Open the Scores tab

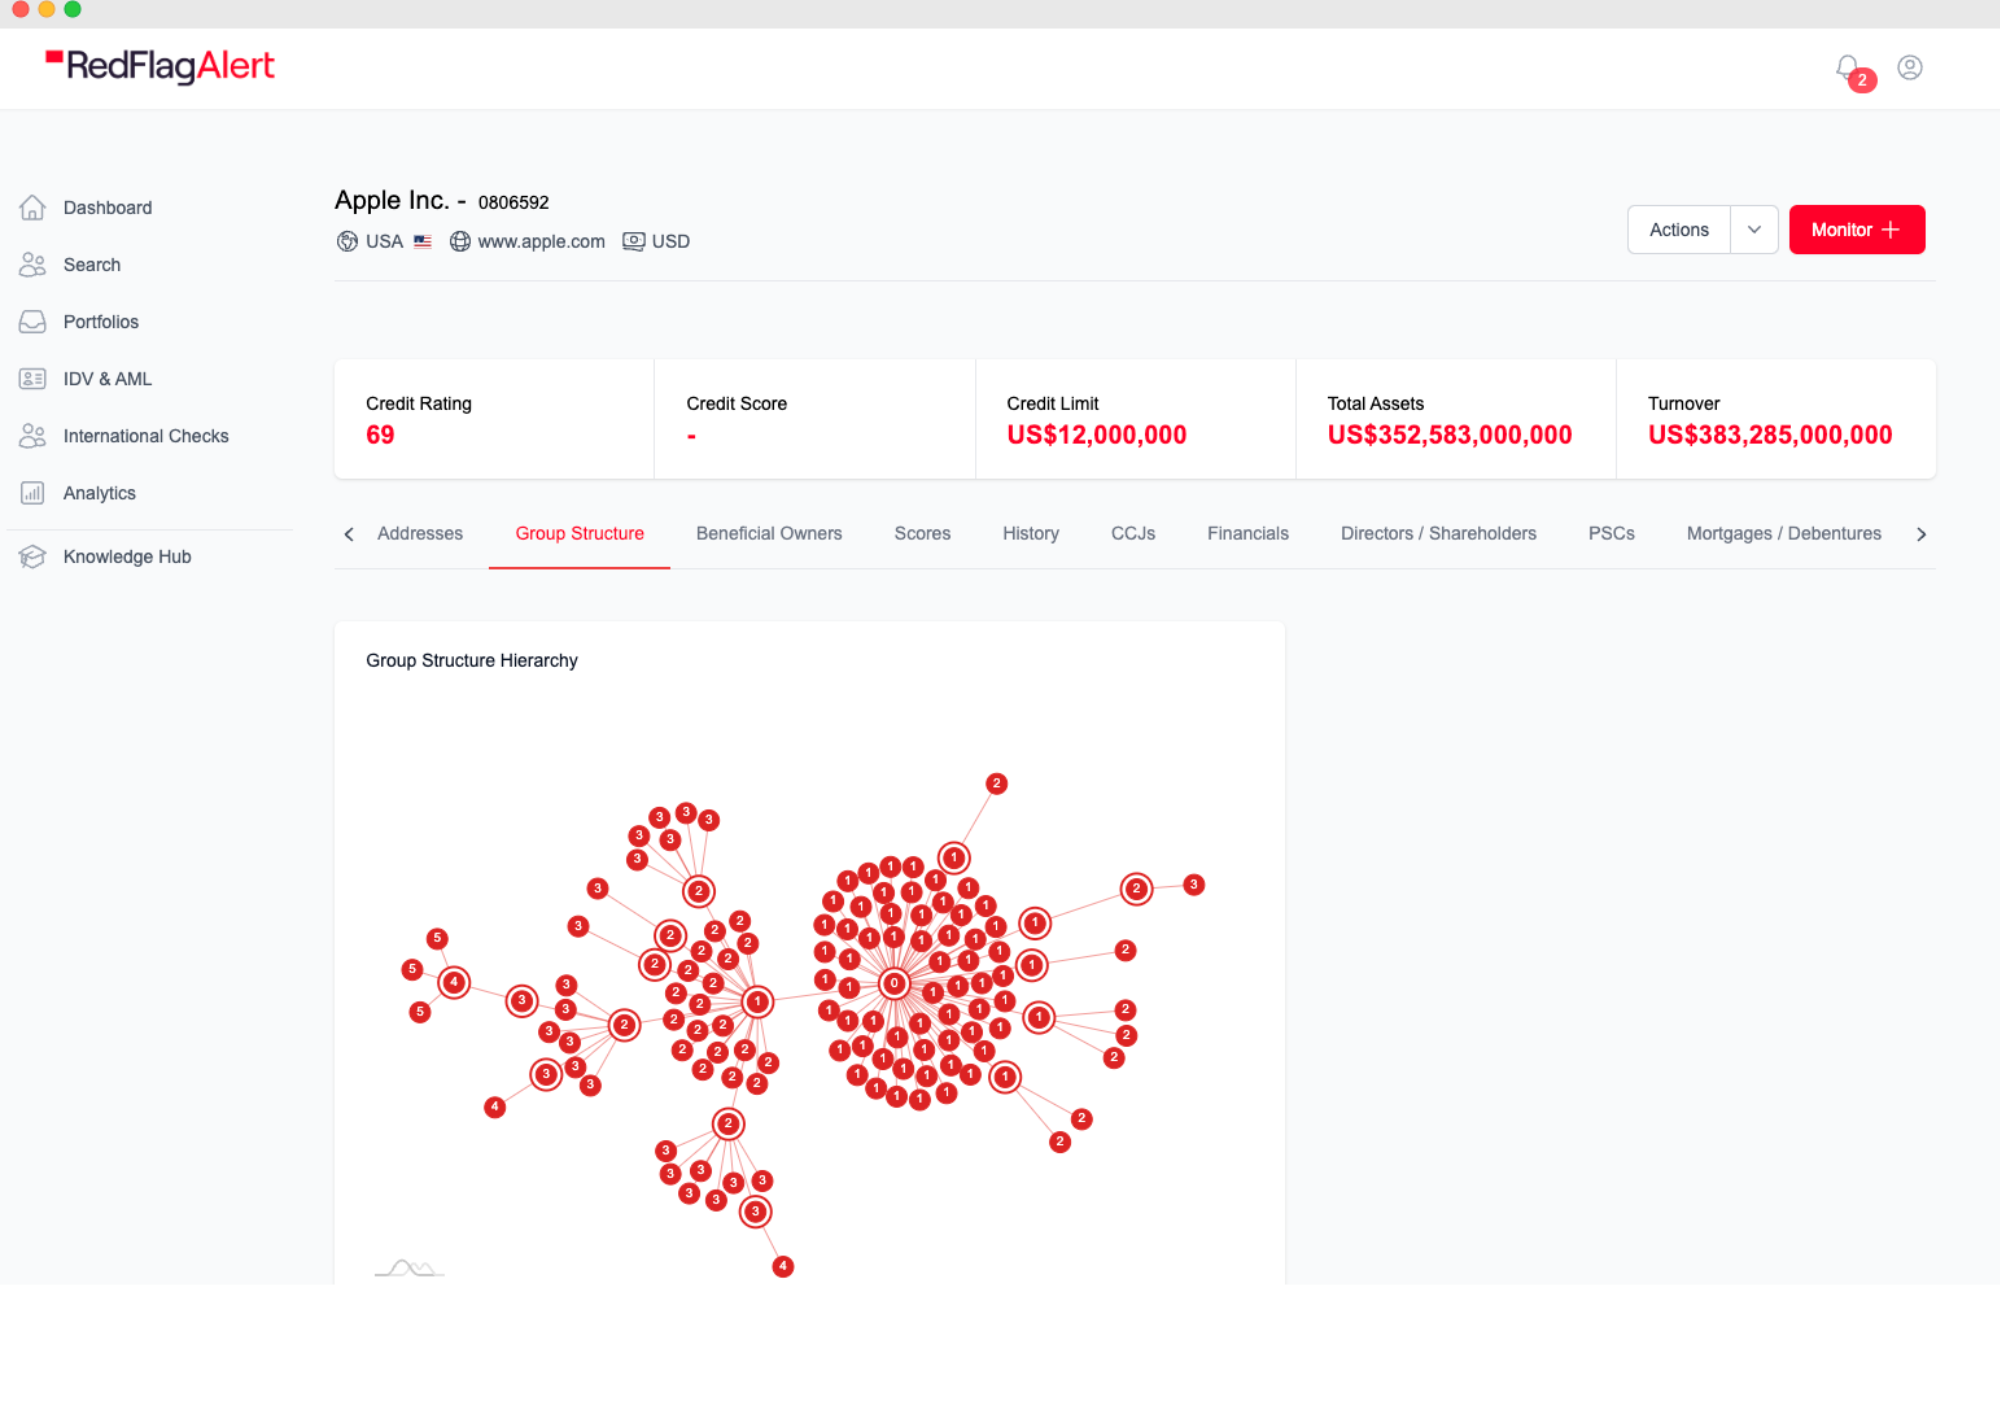tap(922, 533)
